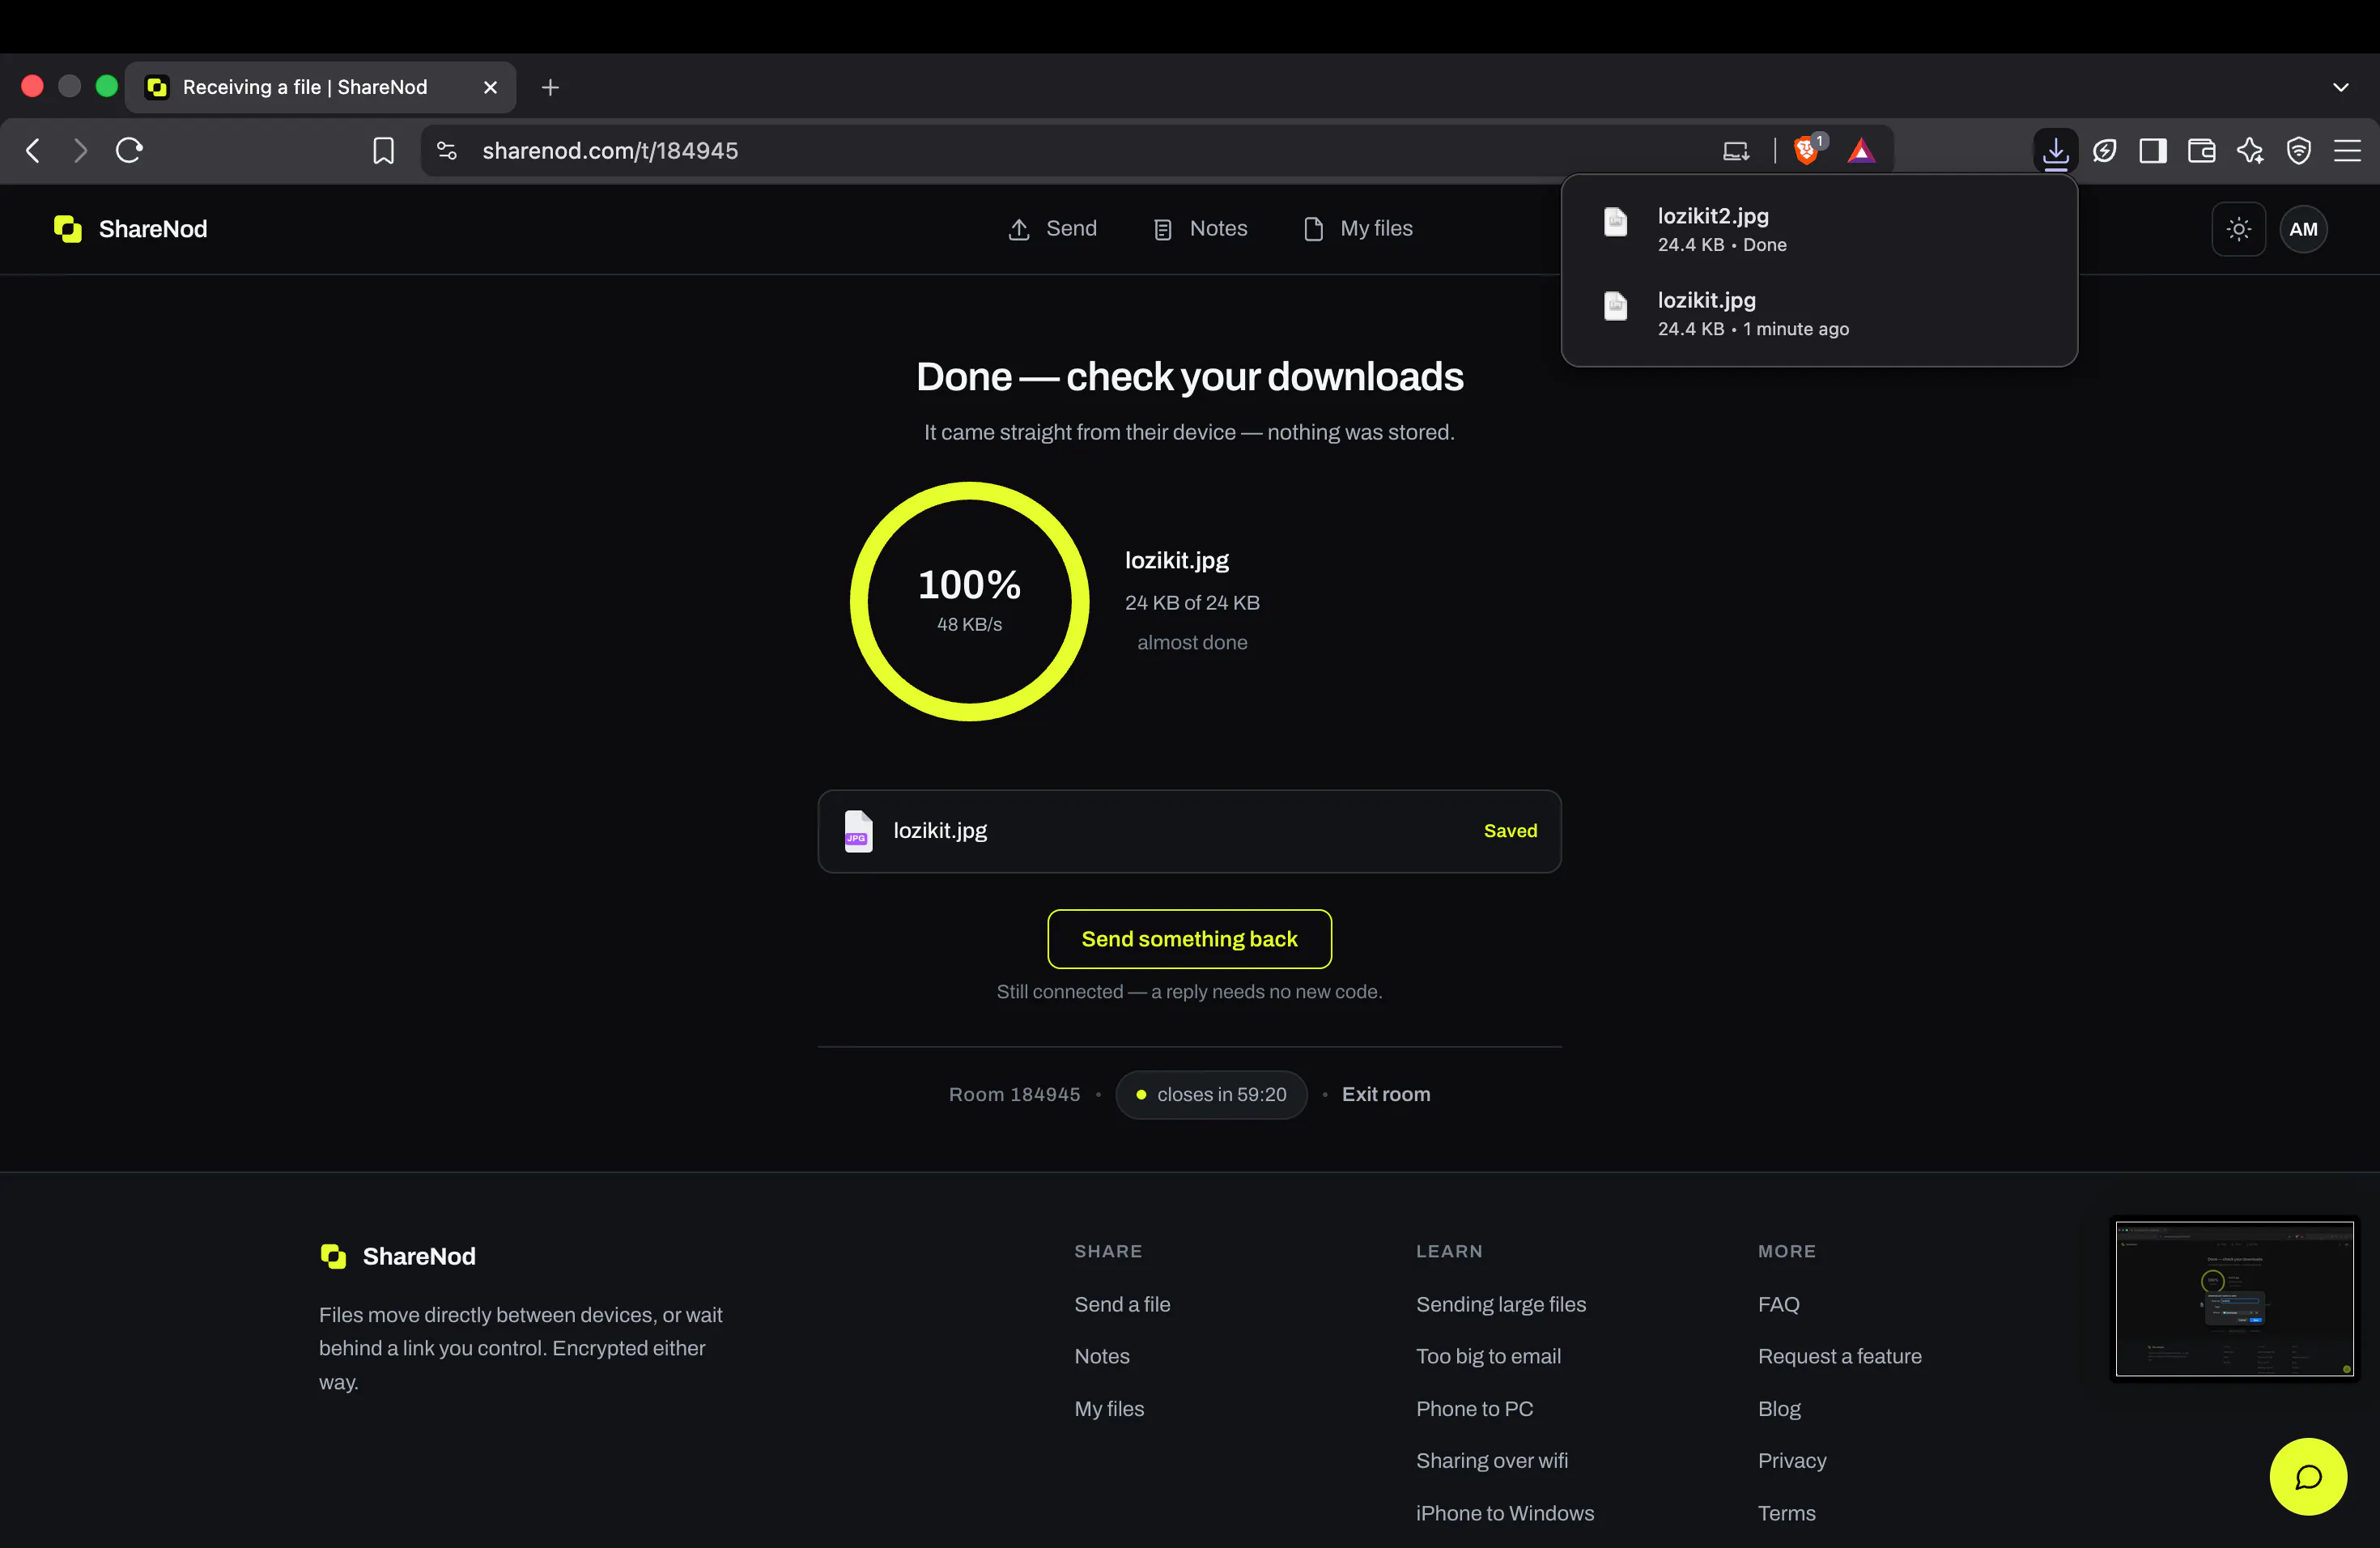Screen dimensions: 2380x1548
Task: Open My files in the top navigation
Action: pos(1358,229)
